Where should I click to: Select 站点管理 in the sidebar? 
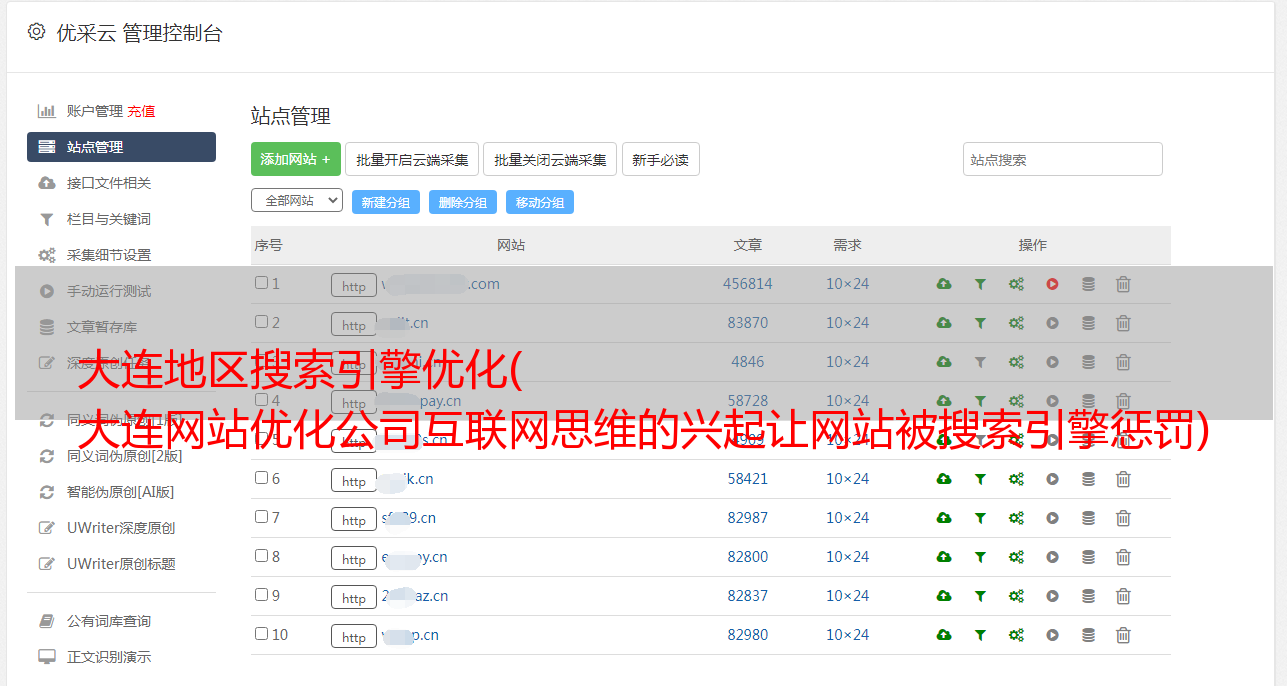(x=121, y=147)
